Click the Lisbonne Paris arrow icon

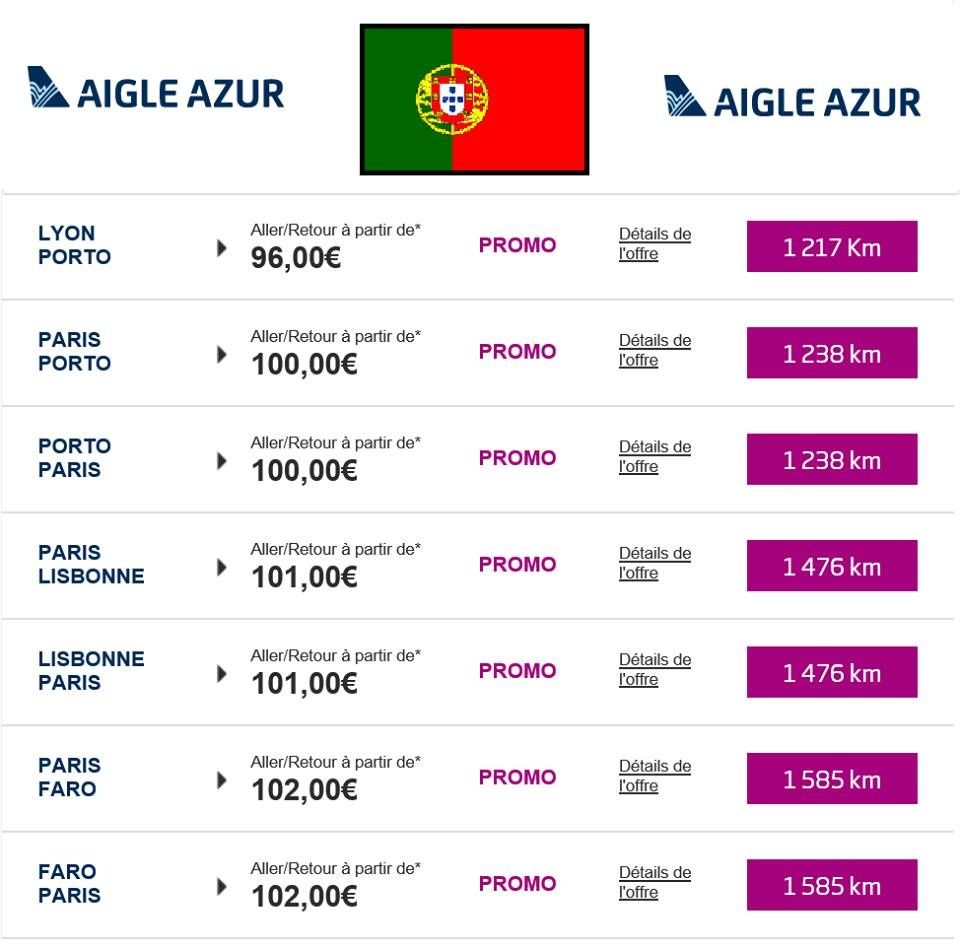click(x=222, y=674)
